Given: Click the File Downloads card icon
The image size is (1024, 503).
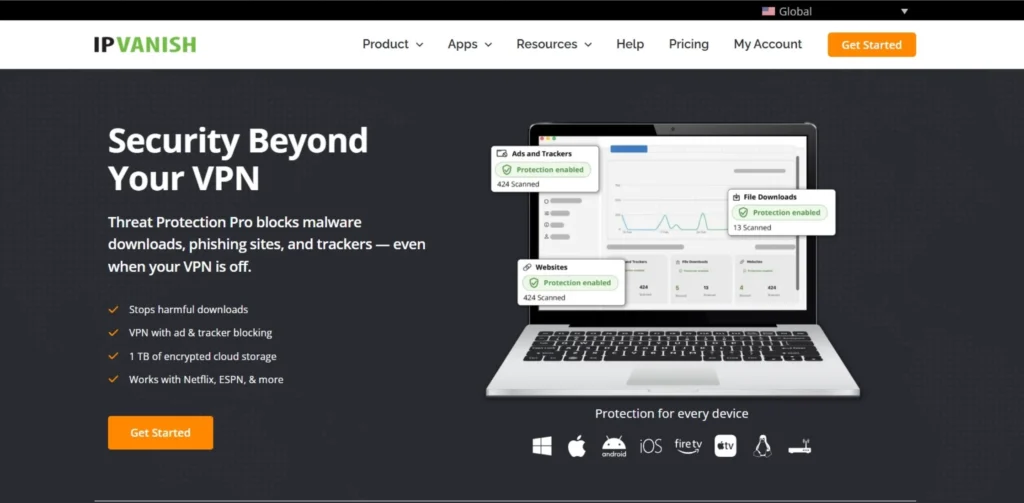Looking at the screenshot, I should [x=736, y=197].
